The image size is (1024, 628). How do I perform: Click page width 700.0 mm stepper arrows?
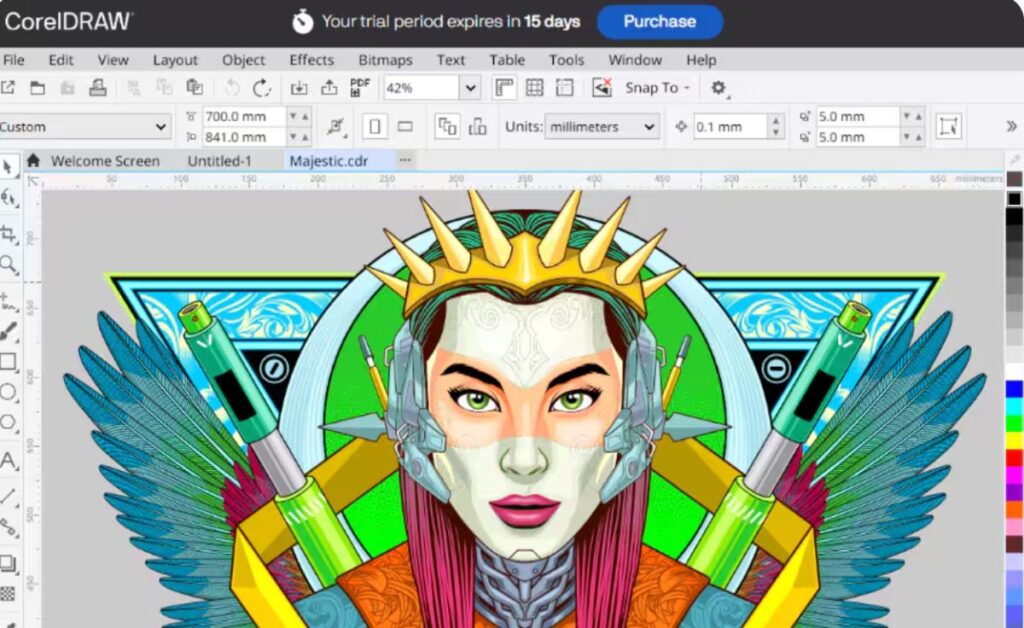299,116
